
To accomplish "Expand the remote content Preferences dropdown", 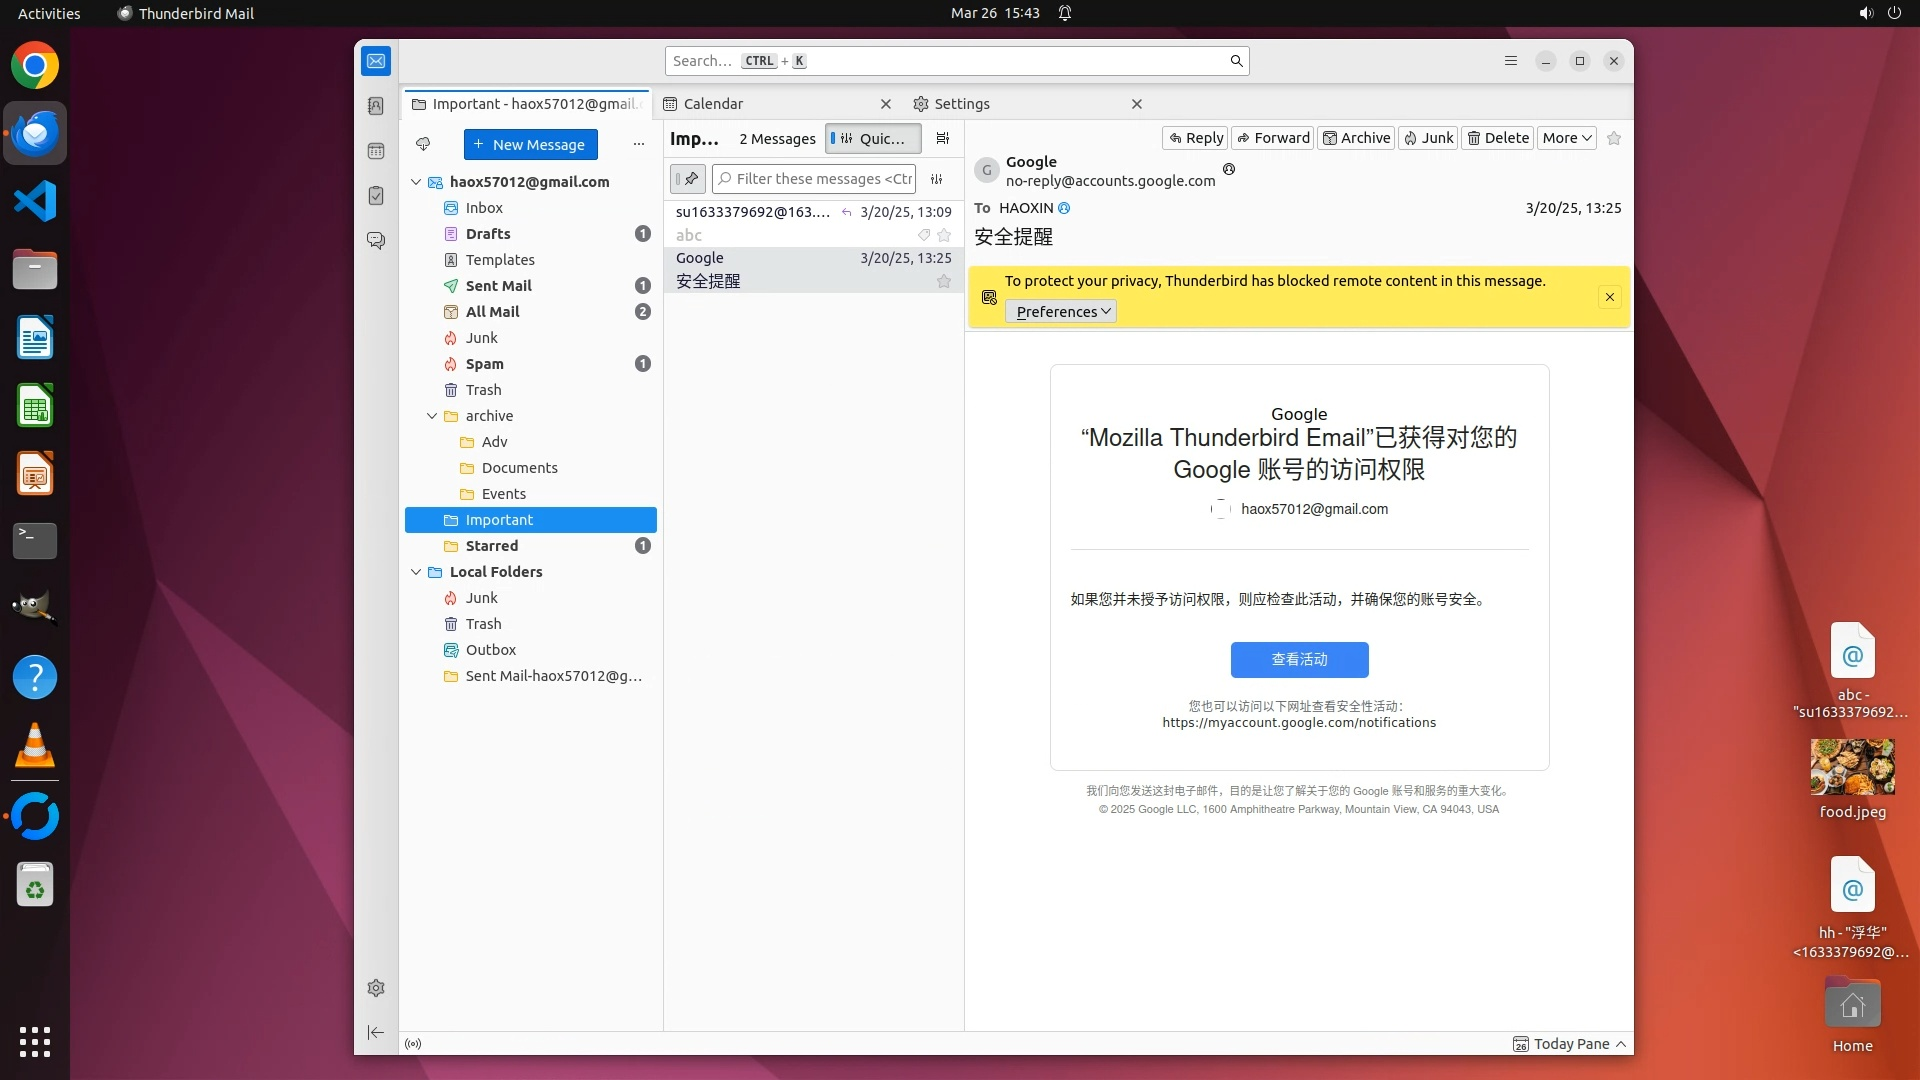I will pos(1061,312).
